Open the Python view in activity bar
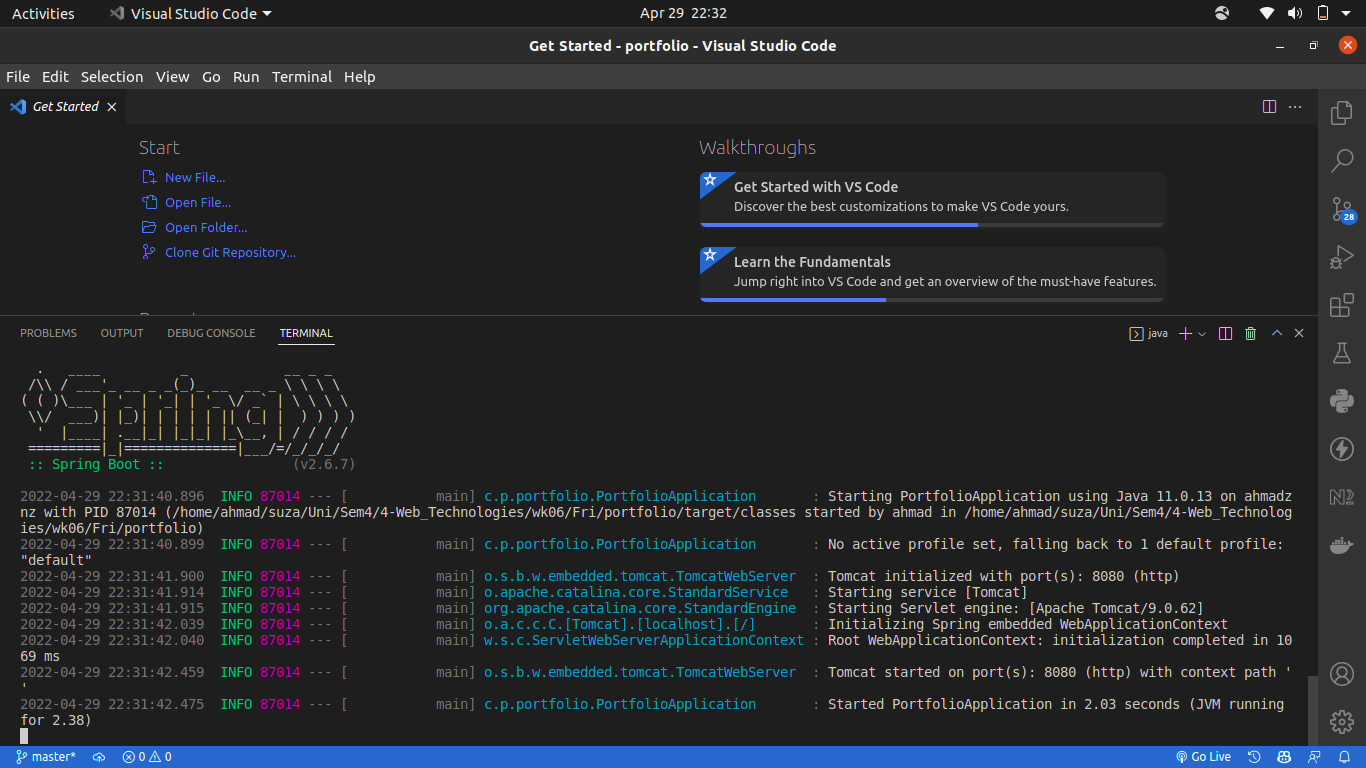Viewport: 1366px width, 768px height. pyautogui.click(x=1342, y=401)
